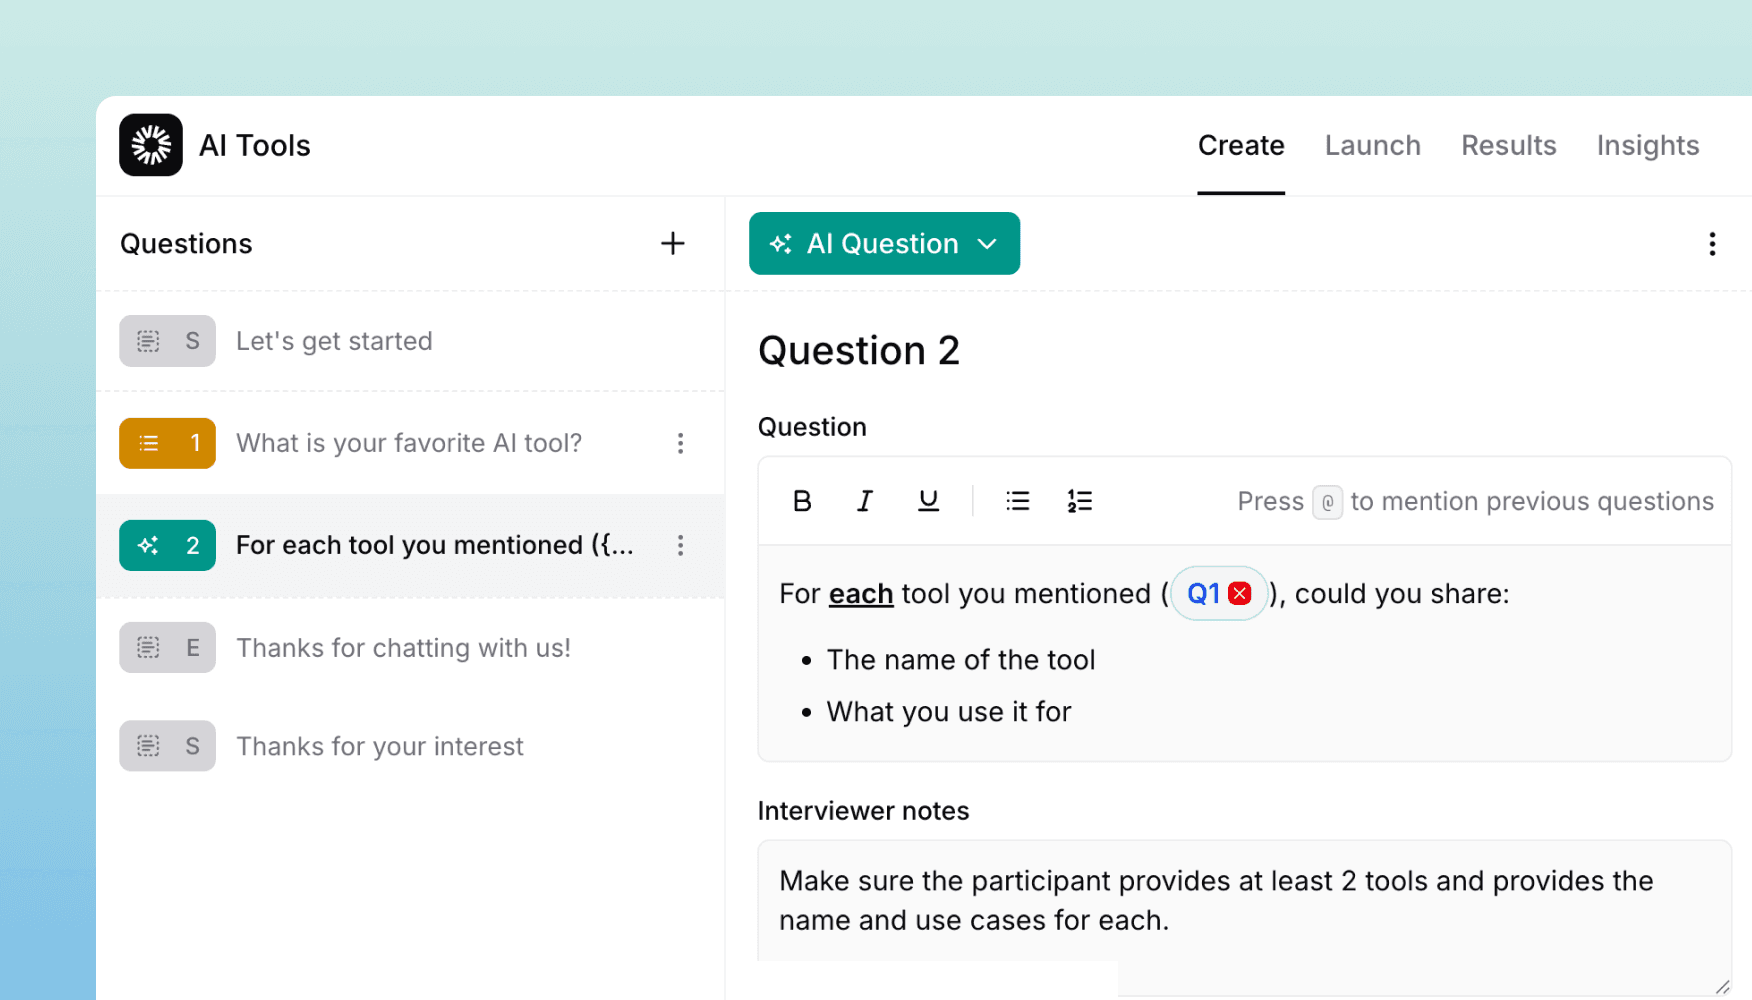
Task: Switch to the Results view
Action: [x=1508, y=145]
